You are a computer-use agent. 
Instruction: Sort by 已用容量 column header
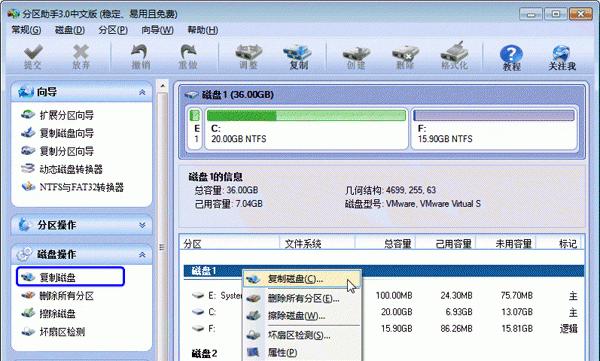click(x=445, y=243)
